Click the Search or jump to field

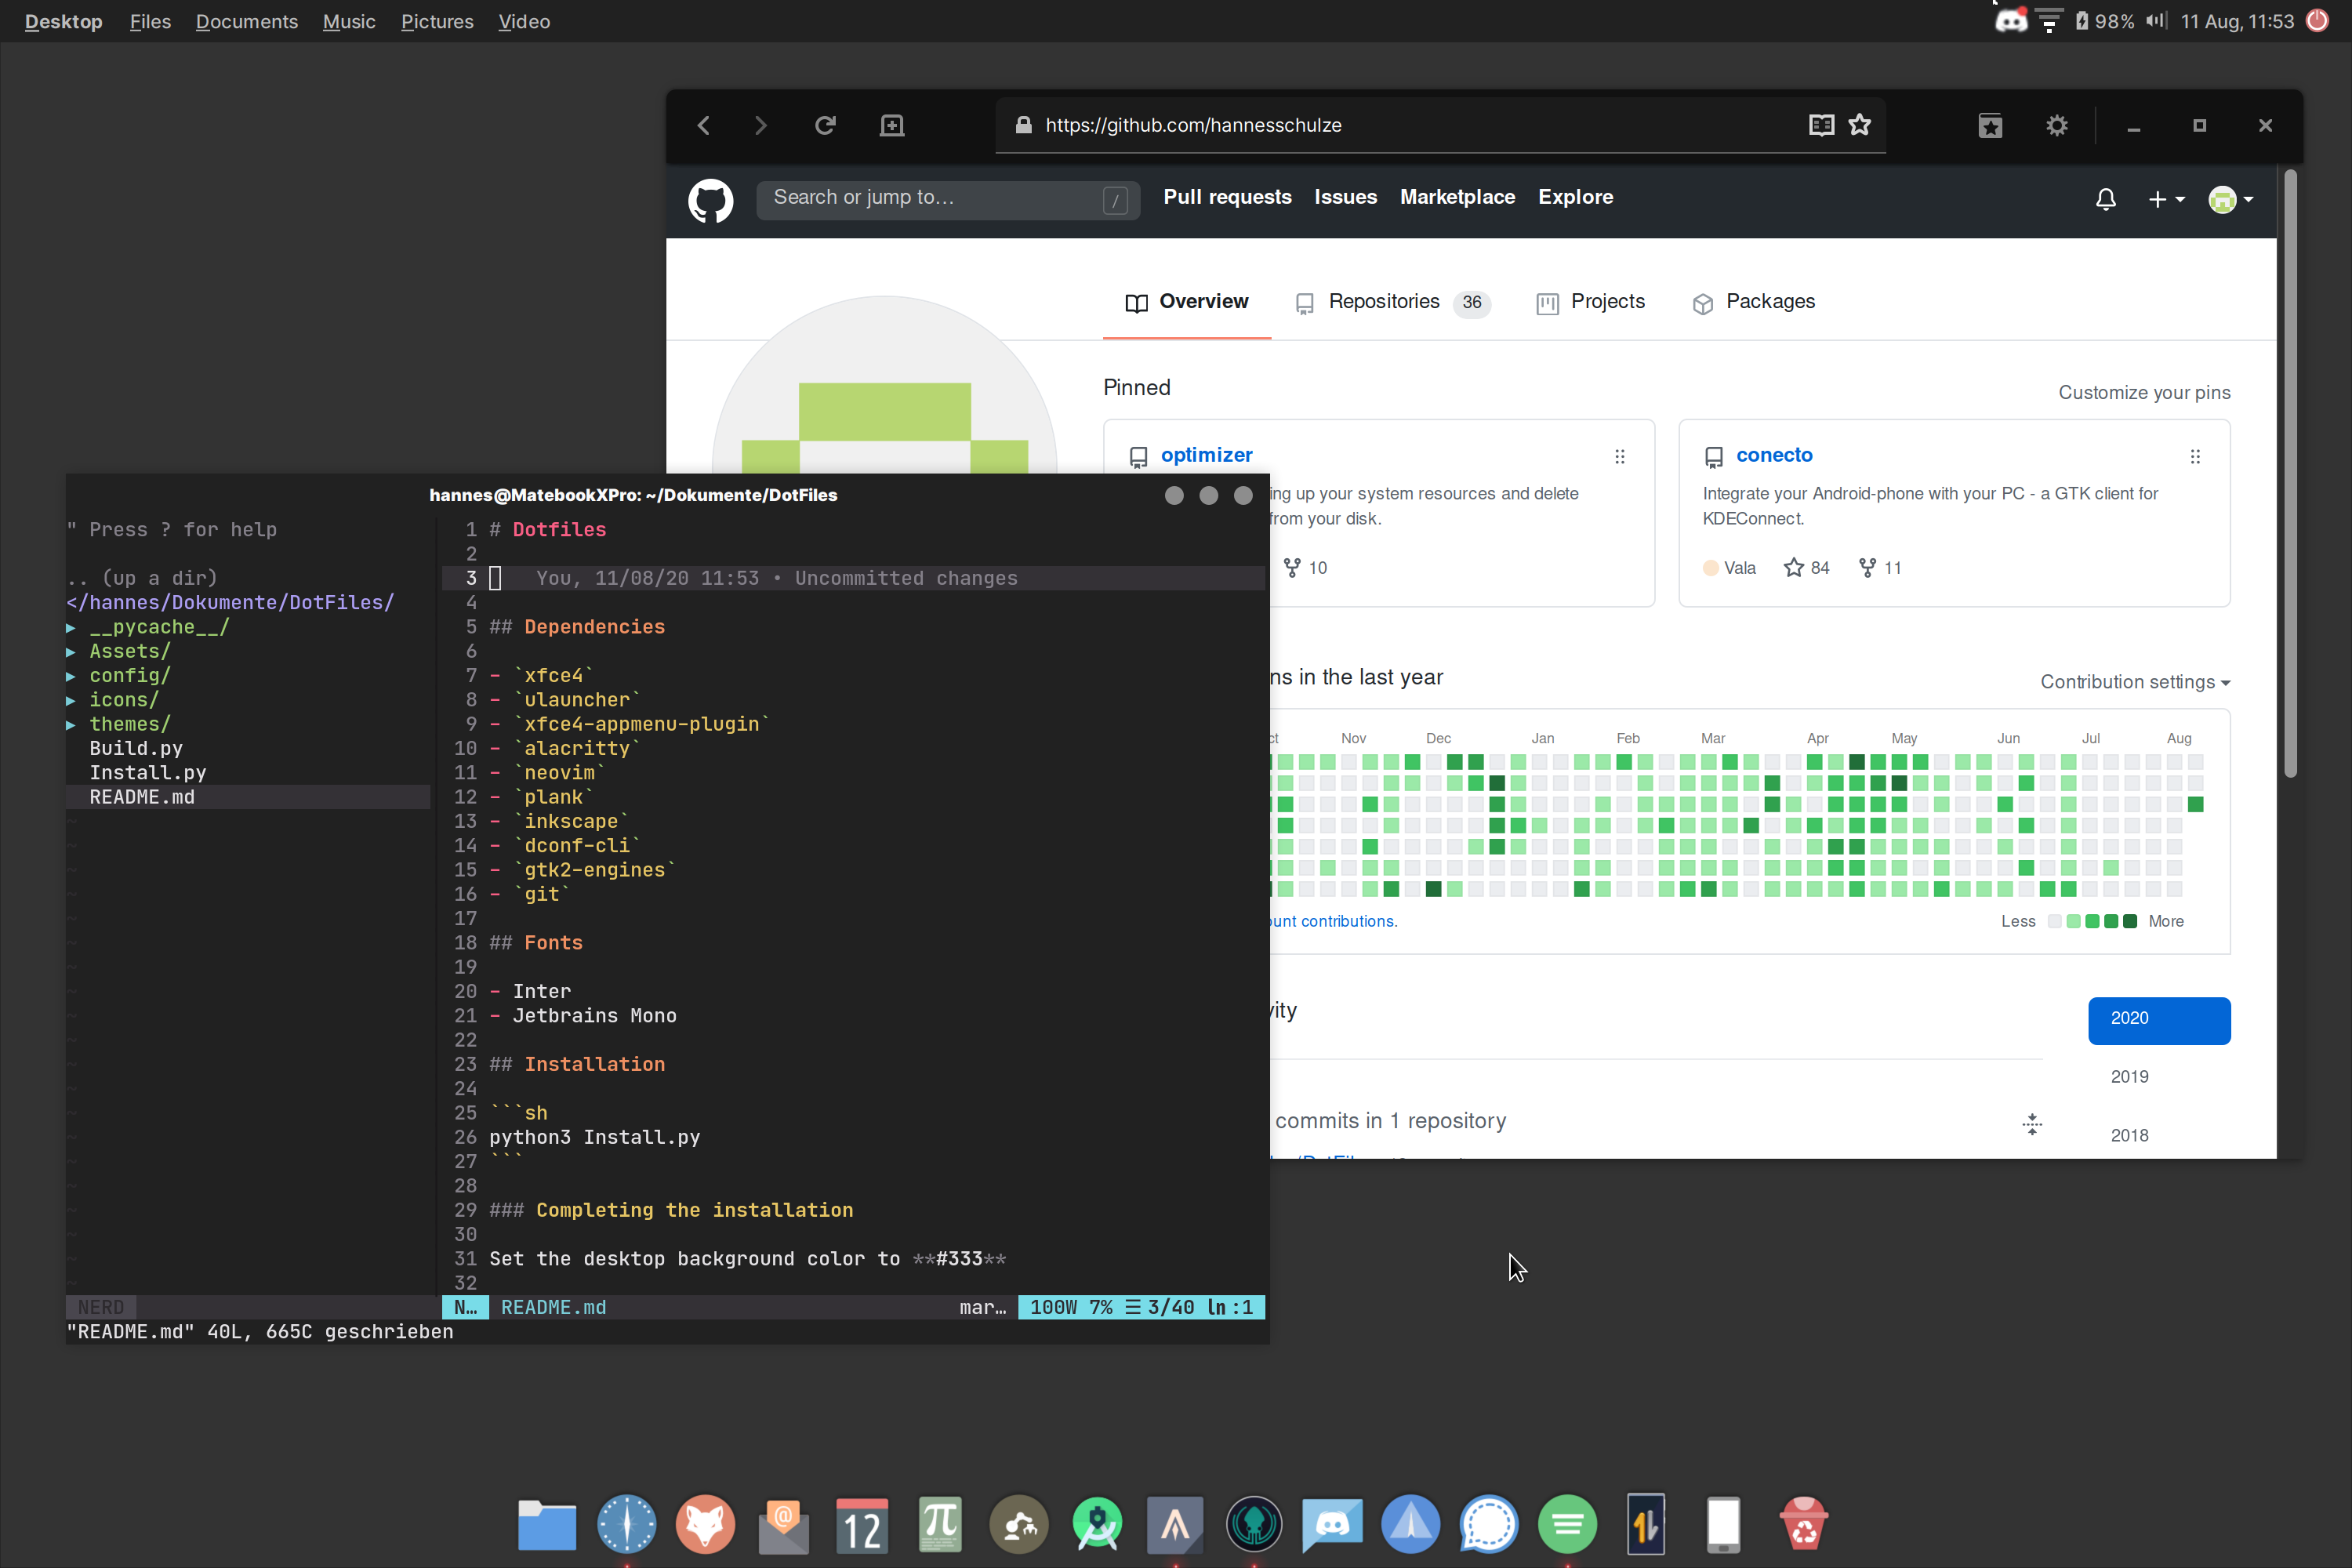pos(935,198)
